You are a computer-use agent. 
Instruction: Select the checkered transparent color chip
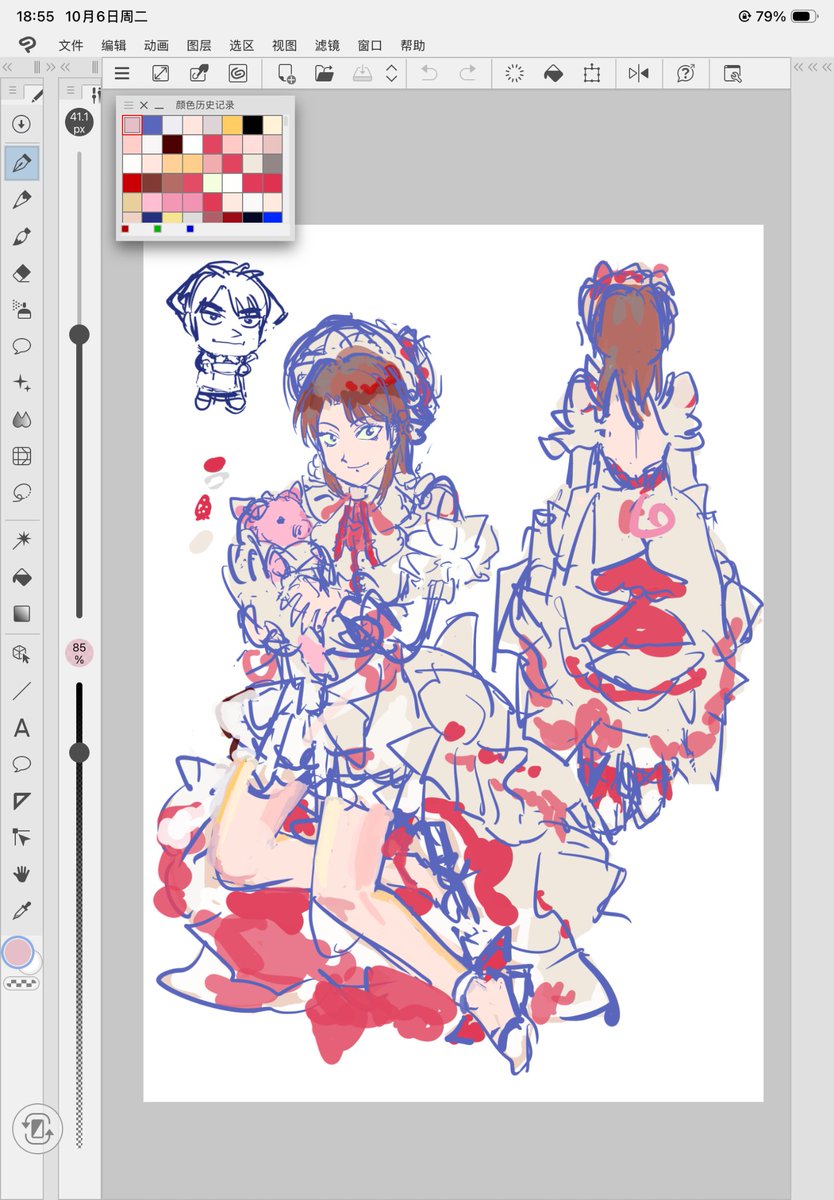pos(20,984)
